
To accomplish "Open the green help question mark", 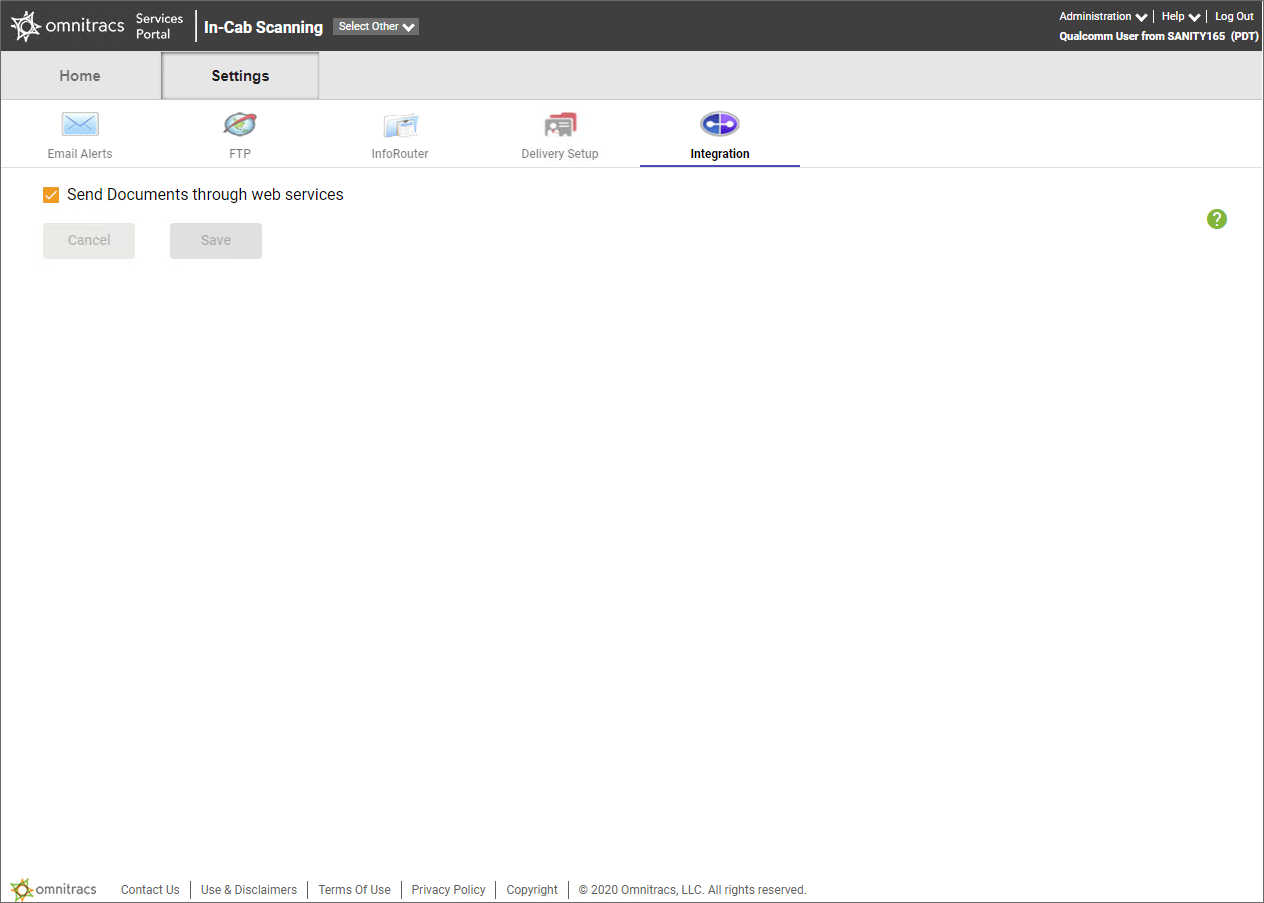I will point(1216,219).
